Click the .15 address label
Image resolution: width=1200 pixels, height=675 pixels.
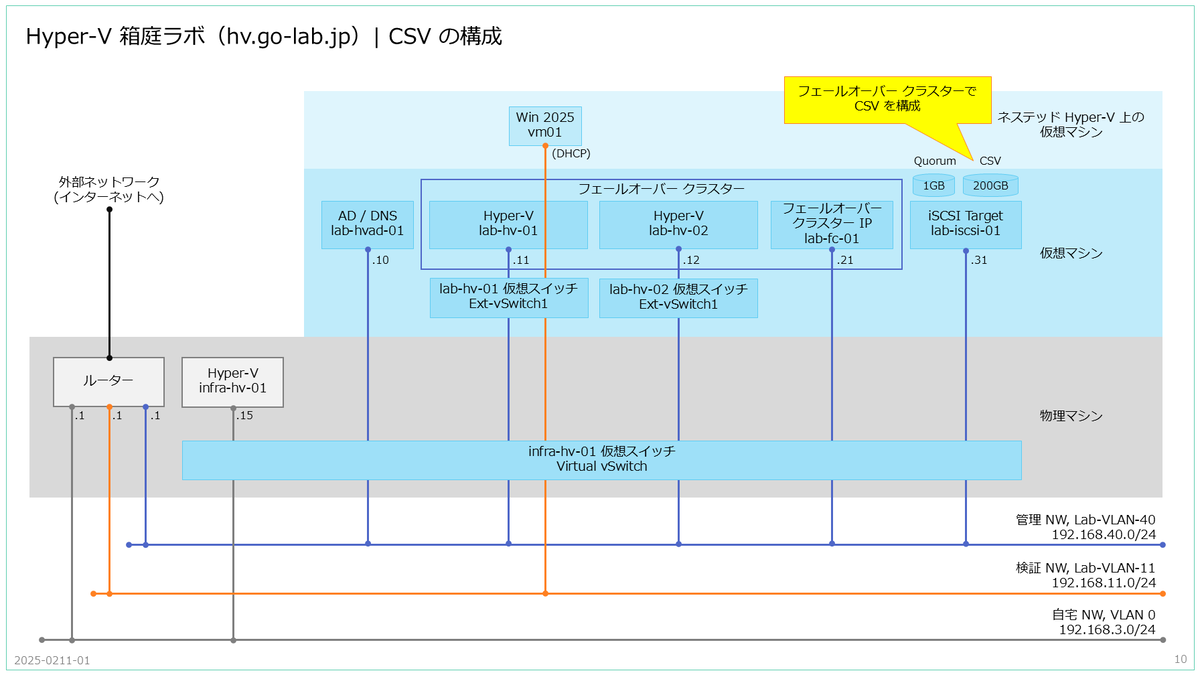pyautogui.click(x=245, y=415)
